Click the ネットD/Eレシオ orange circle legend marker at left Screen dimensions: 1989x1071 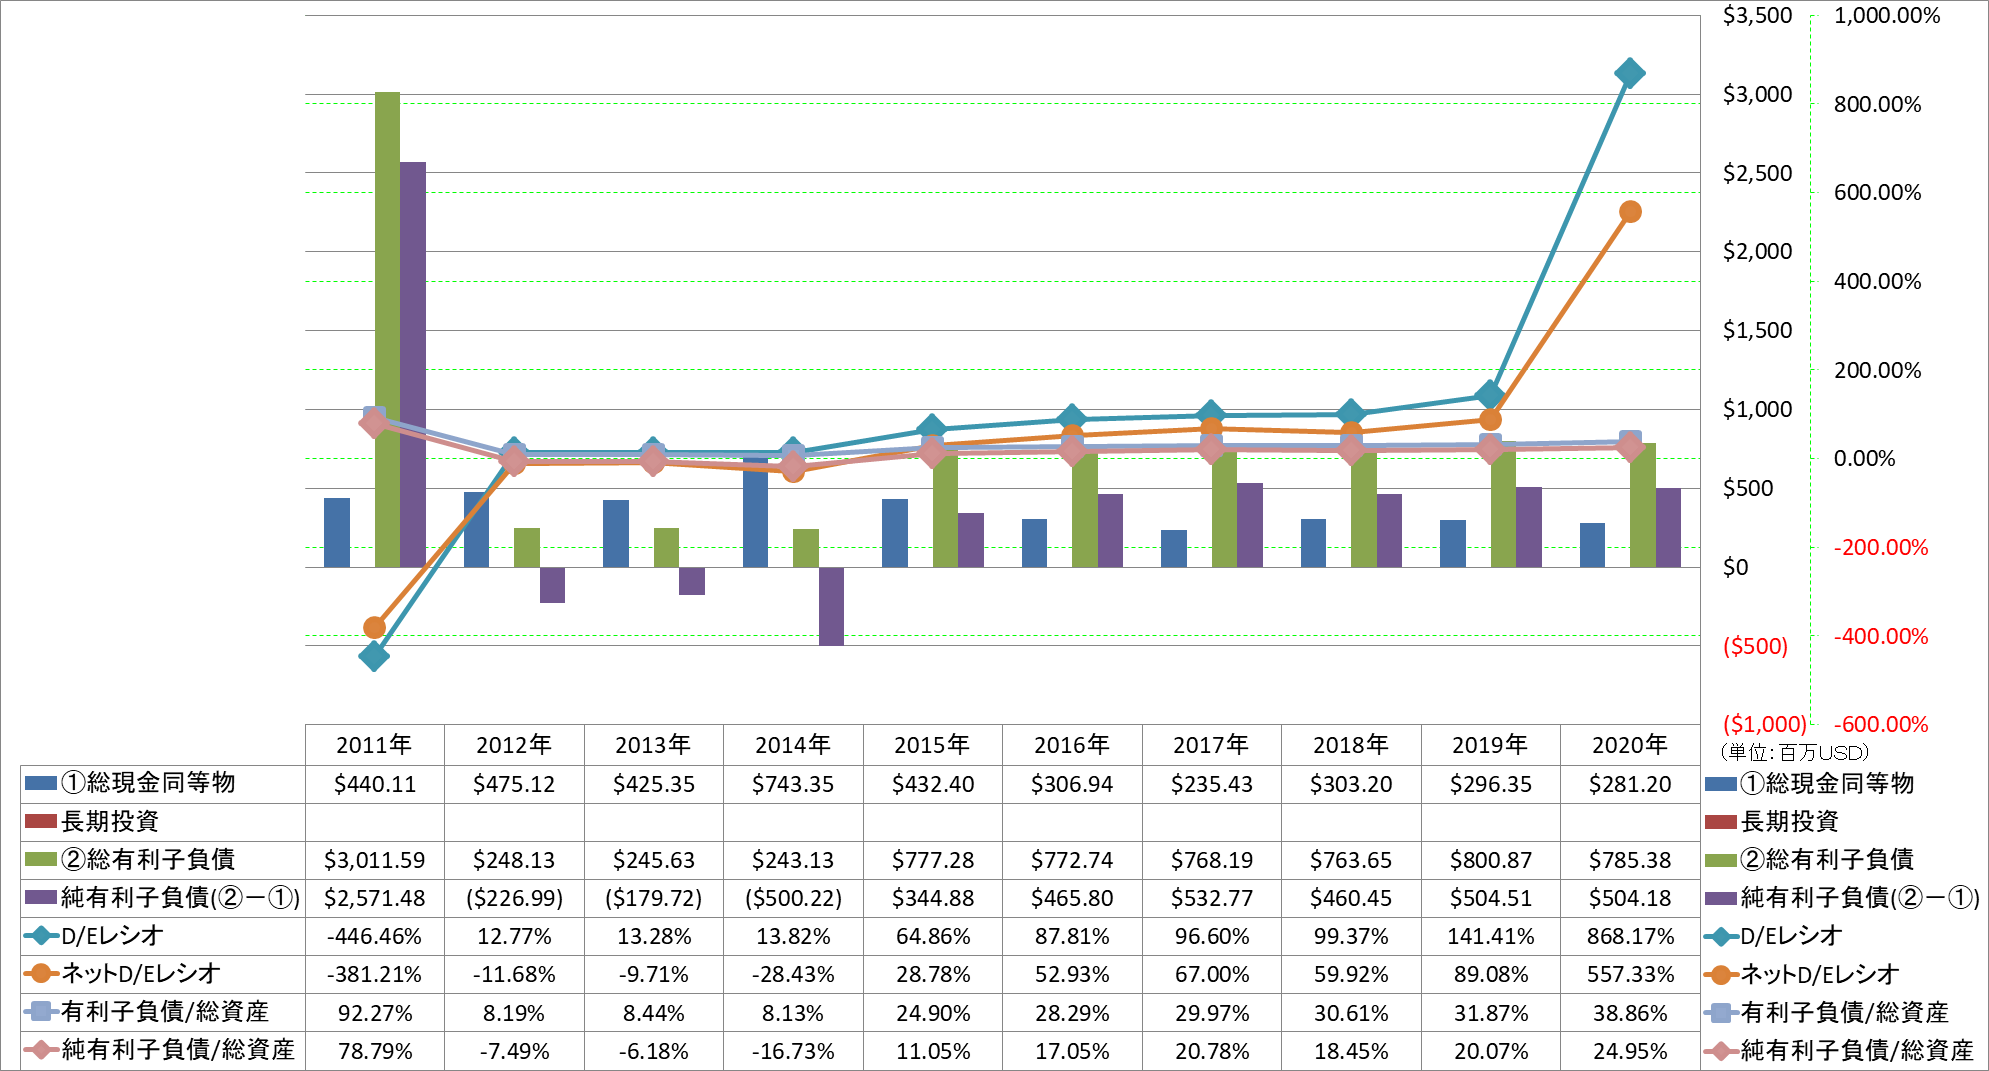pos(41,974)
